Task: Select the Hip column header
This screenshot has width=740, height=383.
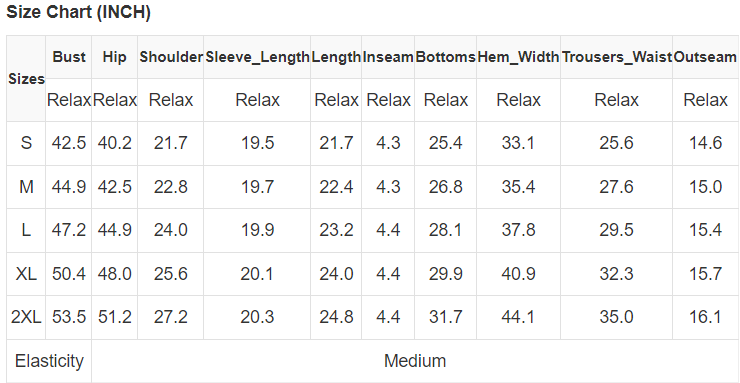Action: point(115,57)
